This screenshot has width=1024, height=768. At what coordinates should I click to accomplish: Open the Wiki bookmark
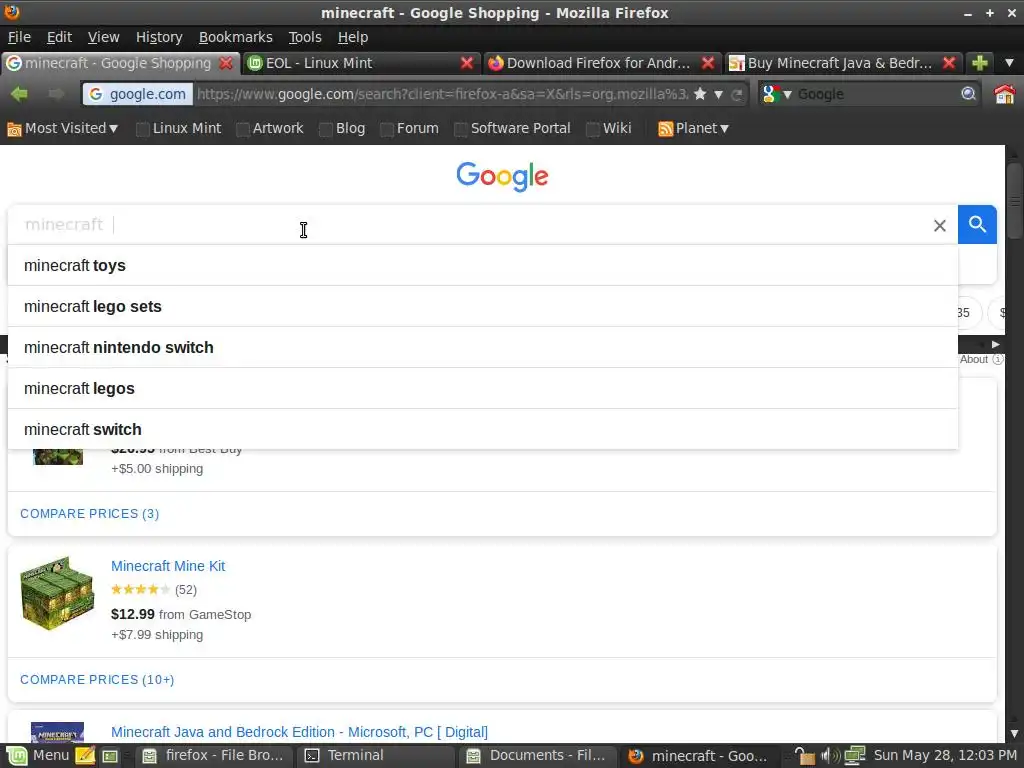point(609,129)
